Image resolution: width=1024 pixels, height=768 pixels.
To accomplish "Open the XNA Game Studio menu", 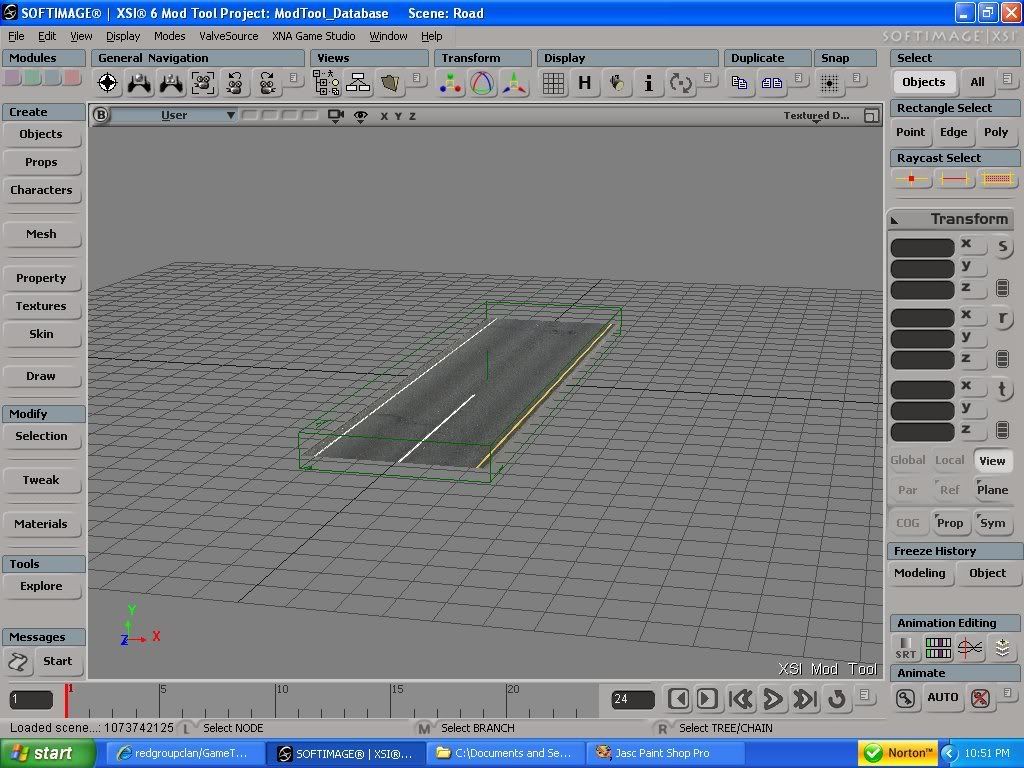I will (313, 36).
